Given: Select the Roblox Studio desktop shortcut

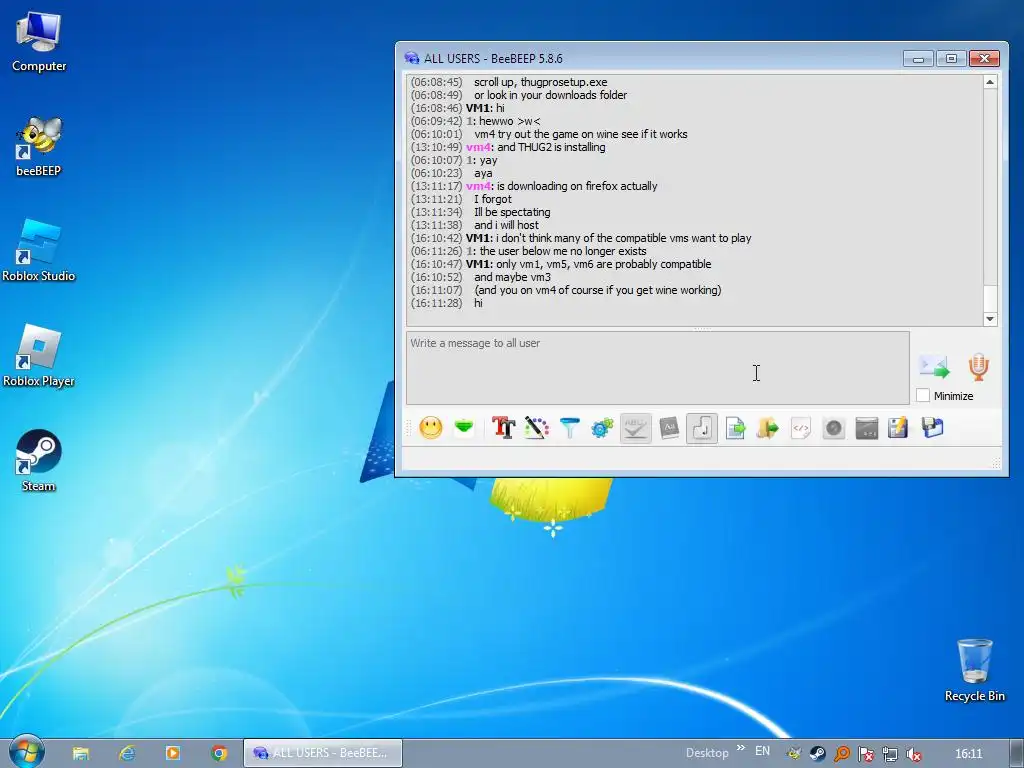Looking at the screenshot, I should [x=39, y=251].
